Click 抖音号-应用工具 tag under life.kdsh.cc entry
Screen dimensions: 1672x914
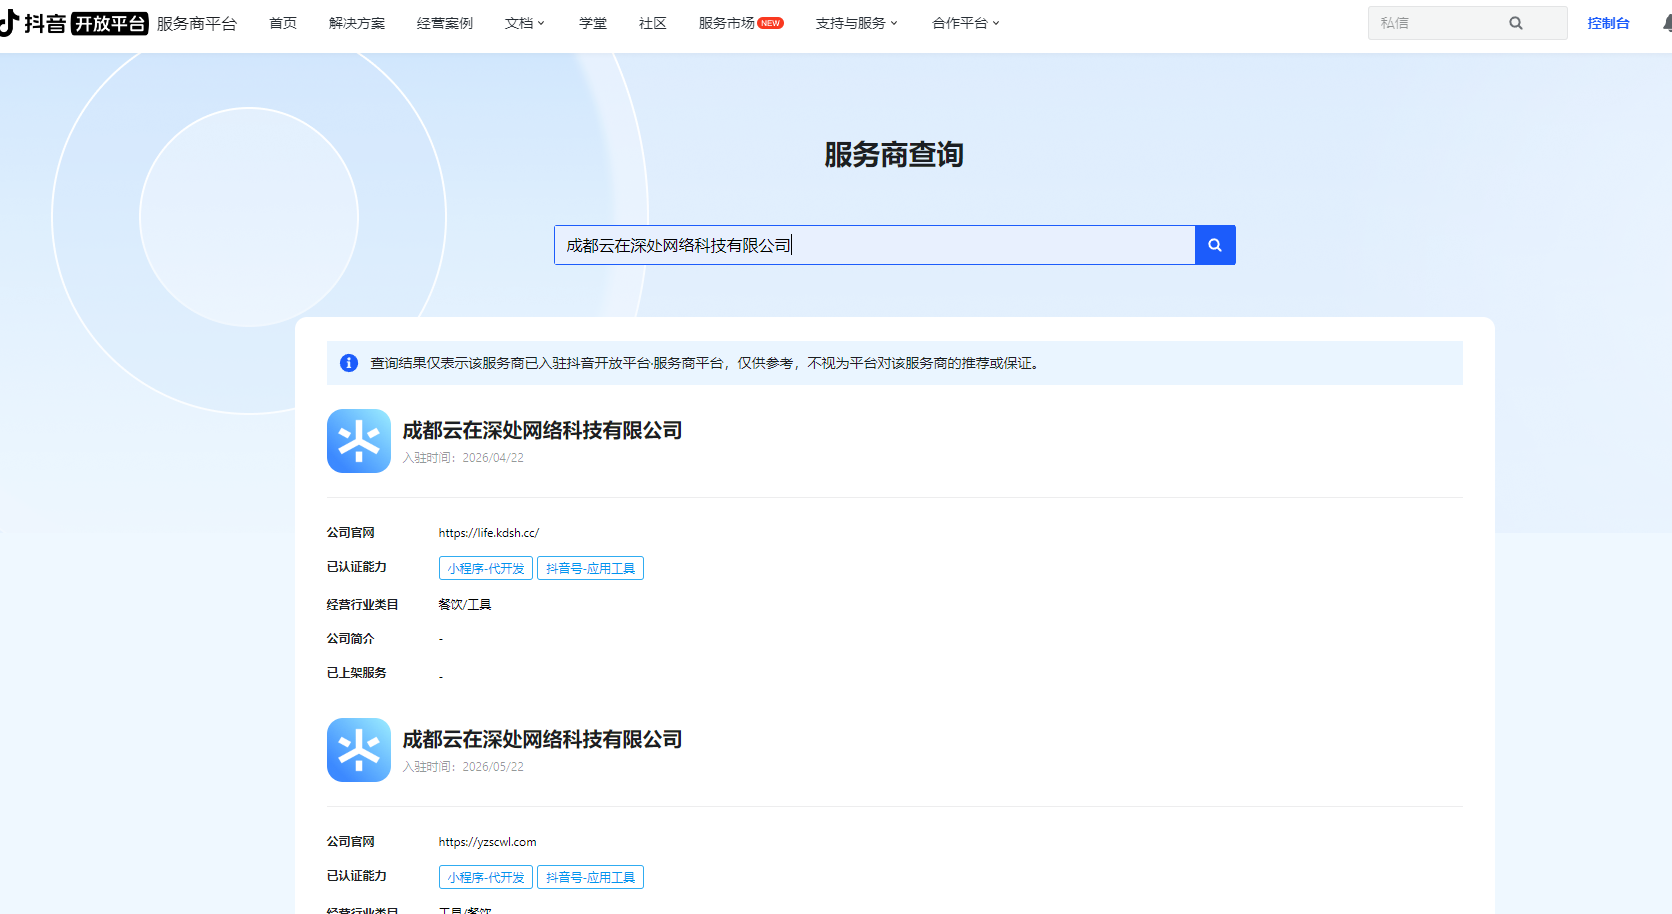pyautogui.click(x=590, y=568)
